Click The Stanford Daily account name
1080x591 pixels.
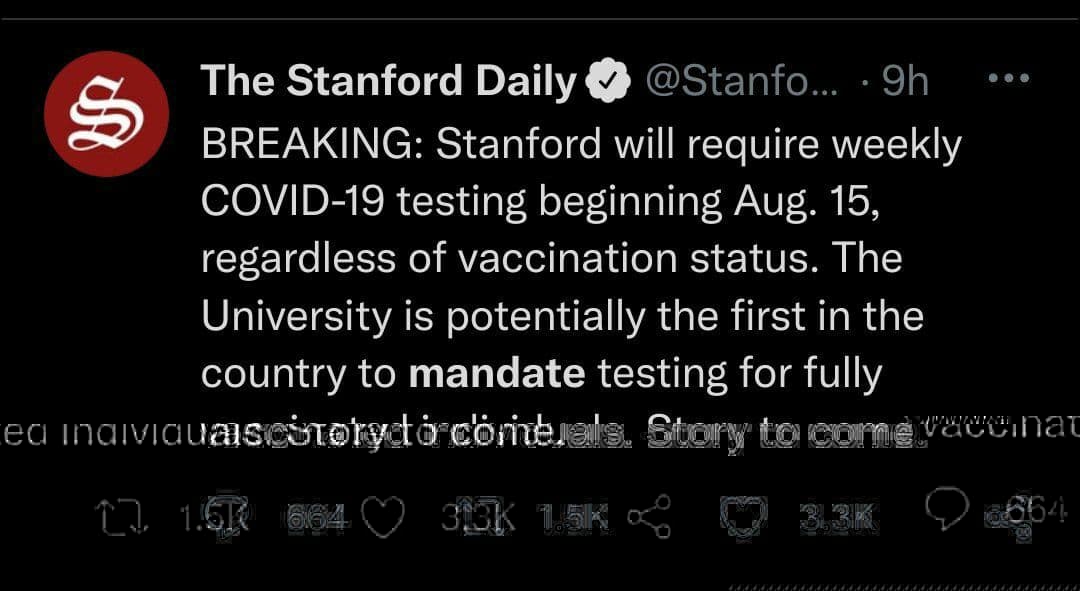pyautogui.click(x=389, y=82)
